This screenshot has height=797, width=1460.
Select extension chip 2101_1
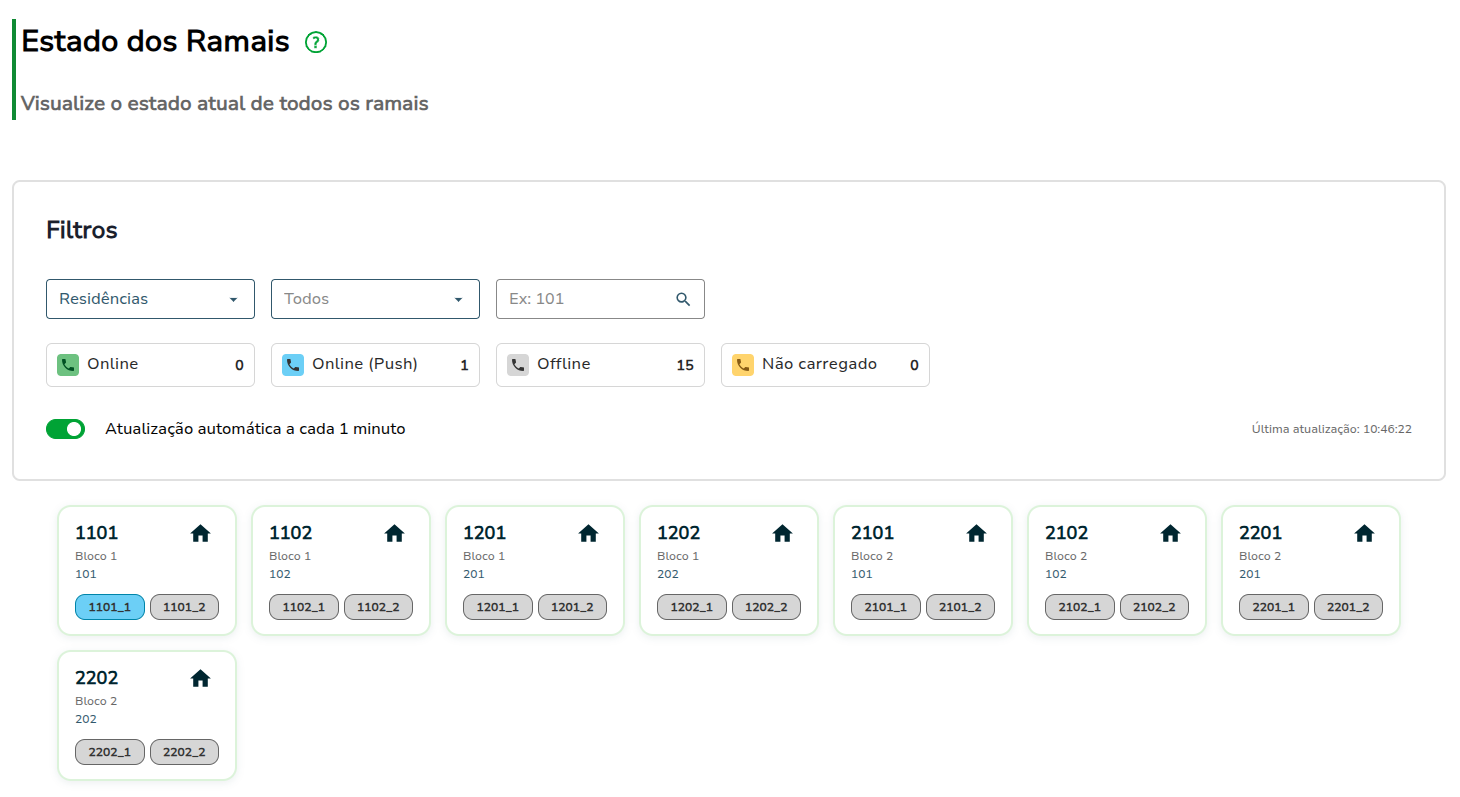[x=886, y=607]
